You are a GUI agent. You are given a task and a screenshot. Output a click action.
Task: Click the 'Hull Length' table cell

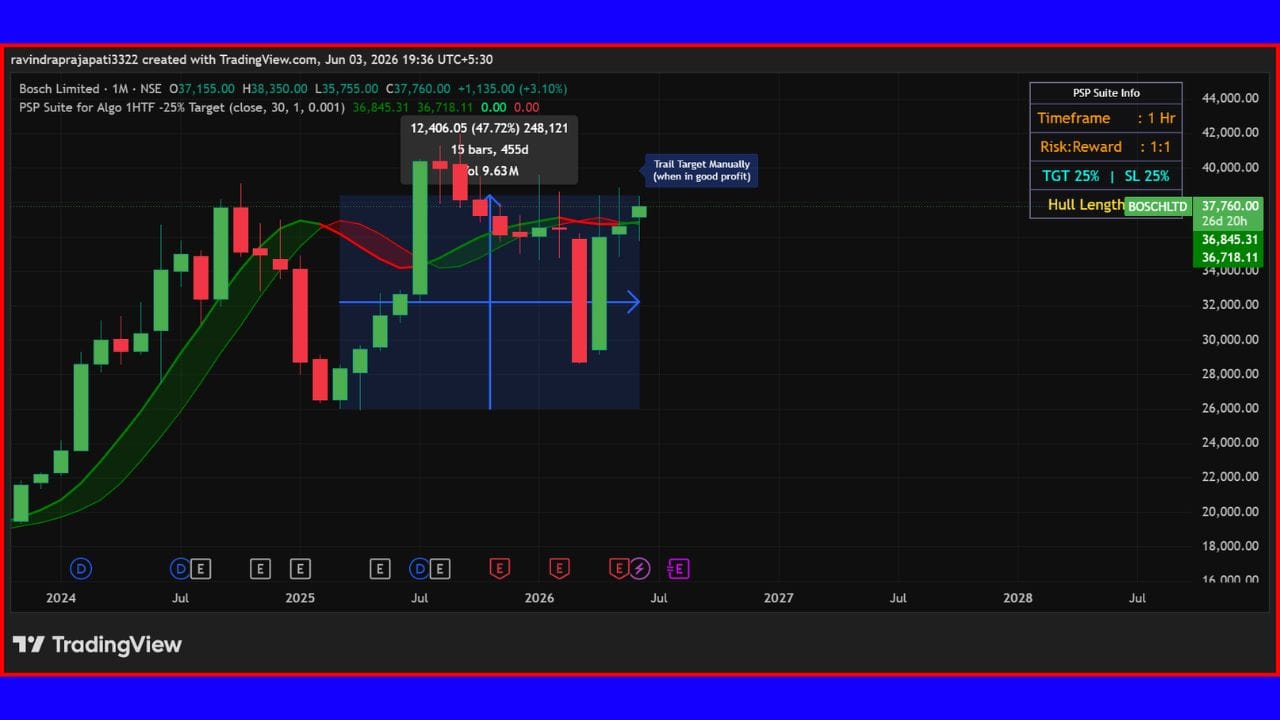click(1086, 204)
